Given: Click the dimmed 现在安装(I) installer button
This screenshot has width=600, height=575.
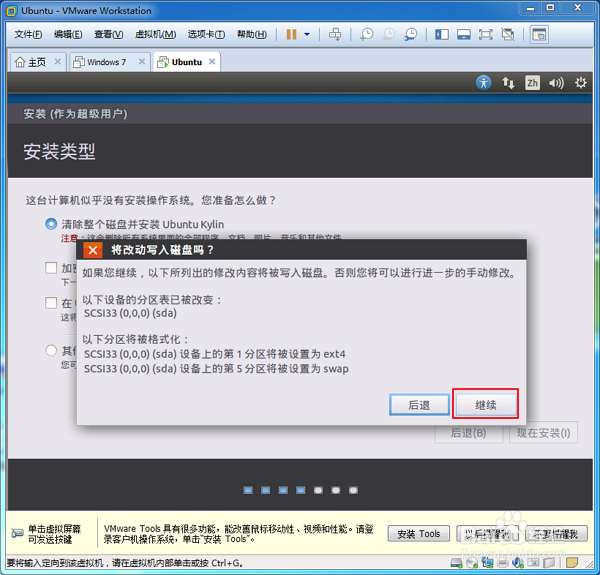Looking at the screenshot, I should [x=543, y=433].
